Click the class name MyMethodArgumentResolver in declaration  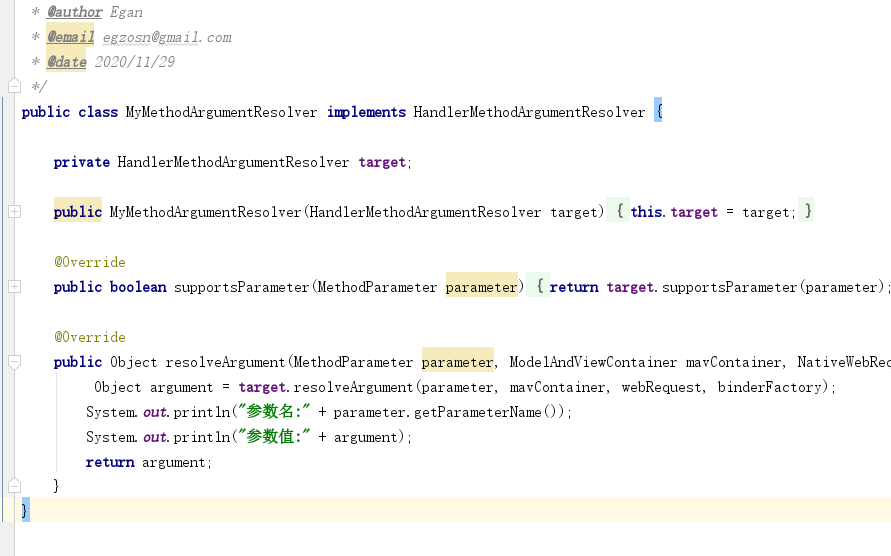(221, 112)
